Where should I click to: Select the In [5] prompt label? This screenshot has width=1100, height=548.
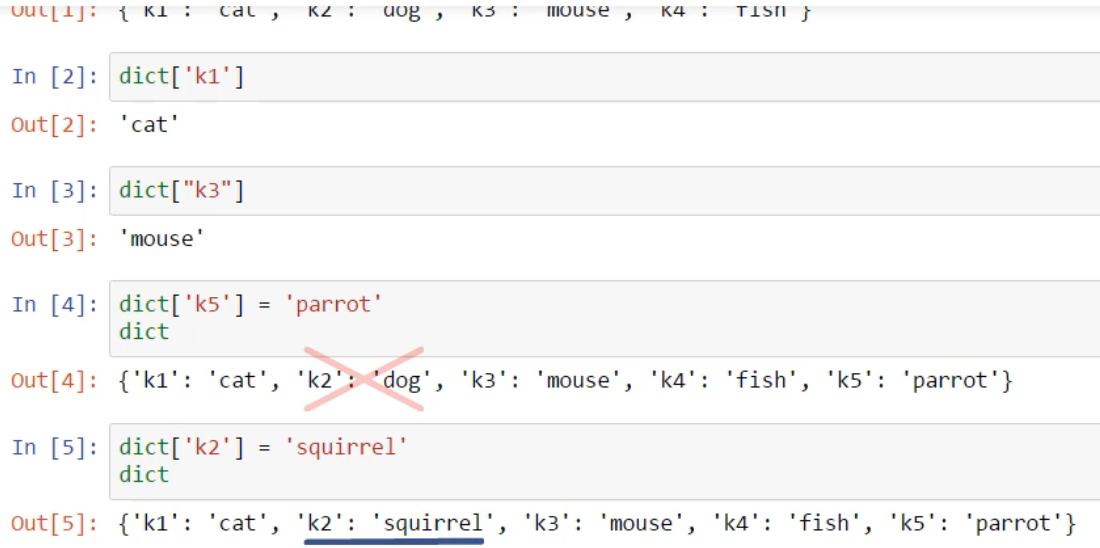point(55,447)
